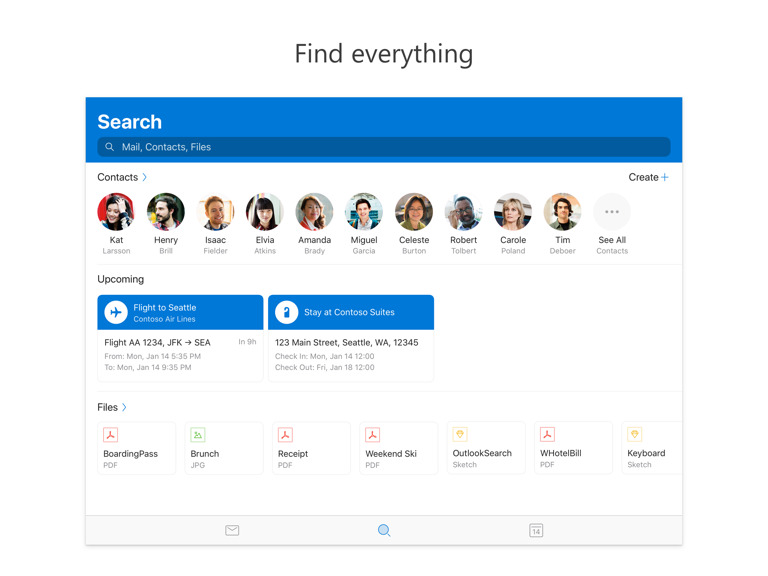This screenshot has height=576, width=768.
Task: Open Carole Poland's contact avatar
Action: pyautogui.click(x=513, y=212)
